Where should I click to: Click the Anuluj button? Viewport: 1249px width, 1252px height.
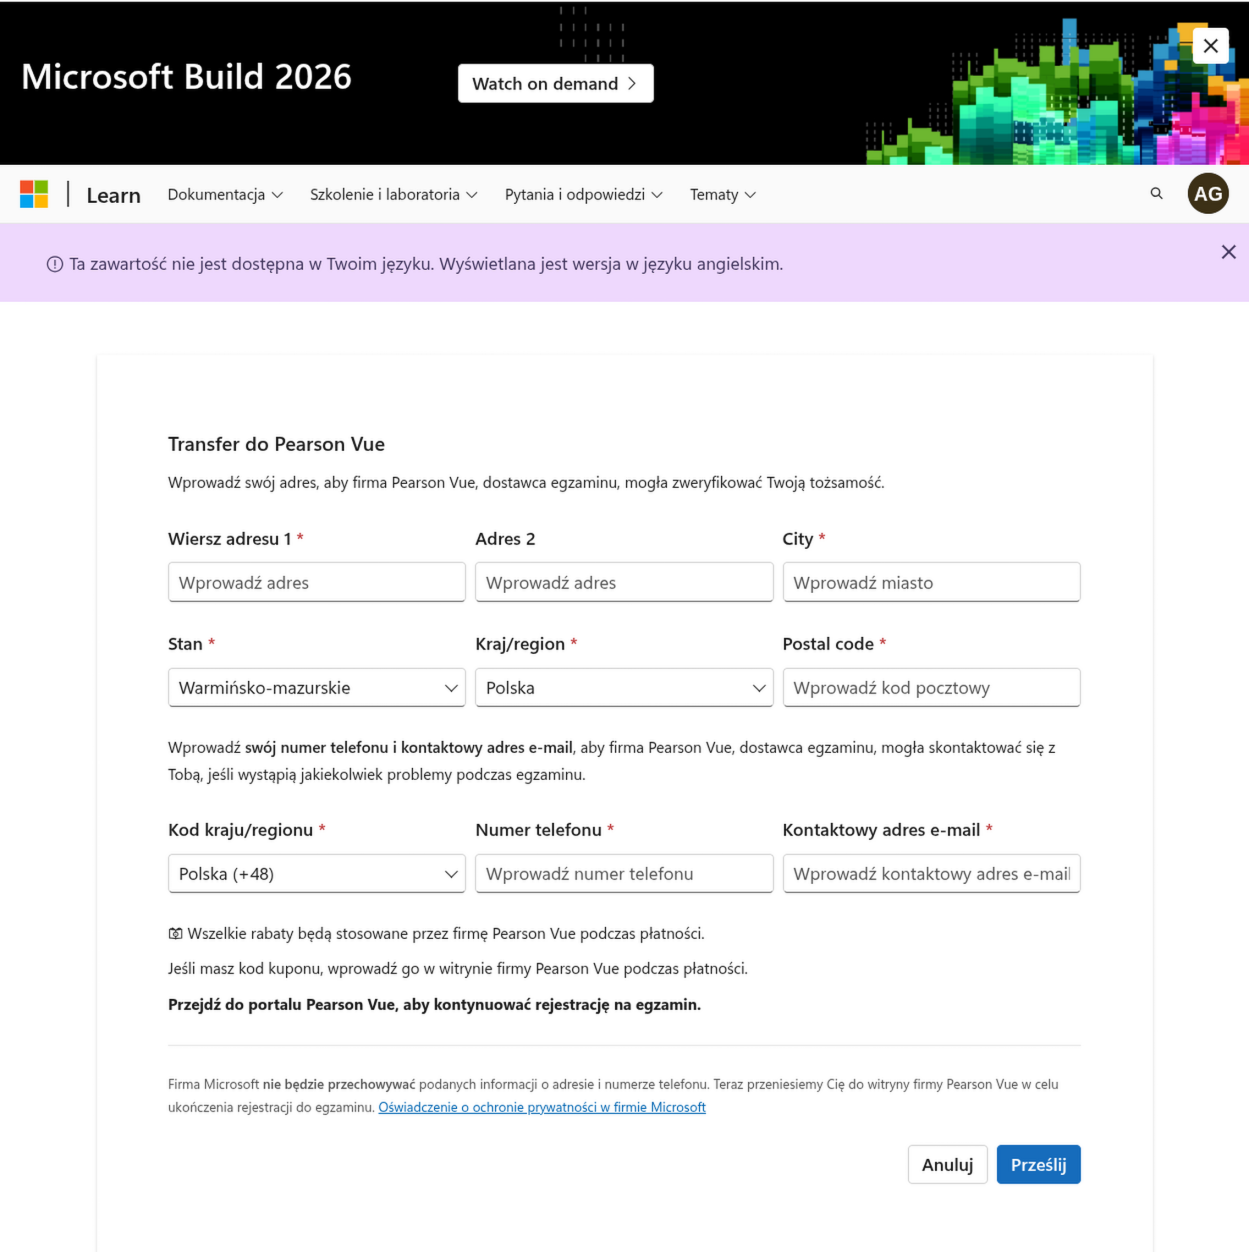click(x=947, y=1165)
